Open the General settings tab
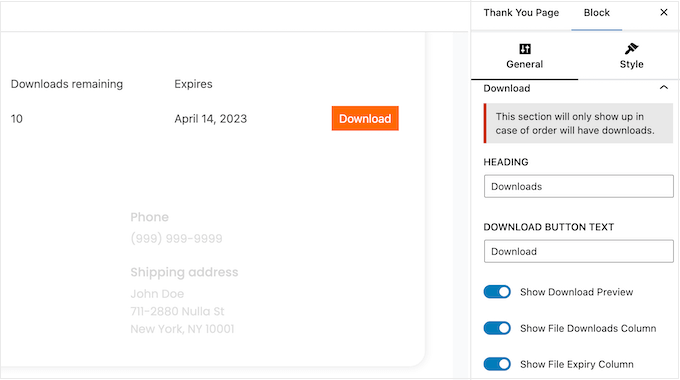This screenshot has width=680, height=380. (x=524, y=56)
